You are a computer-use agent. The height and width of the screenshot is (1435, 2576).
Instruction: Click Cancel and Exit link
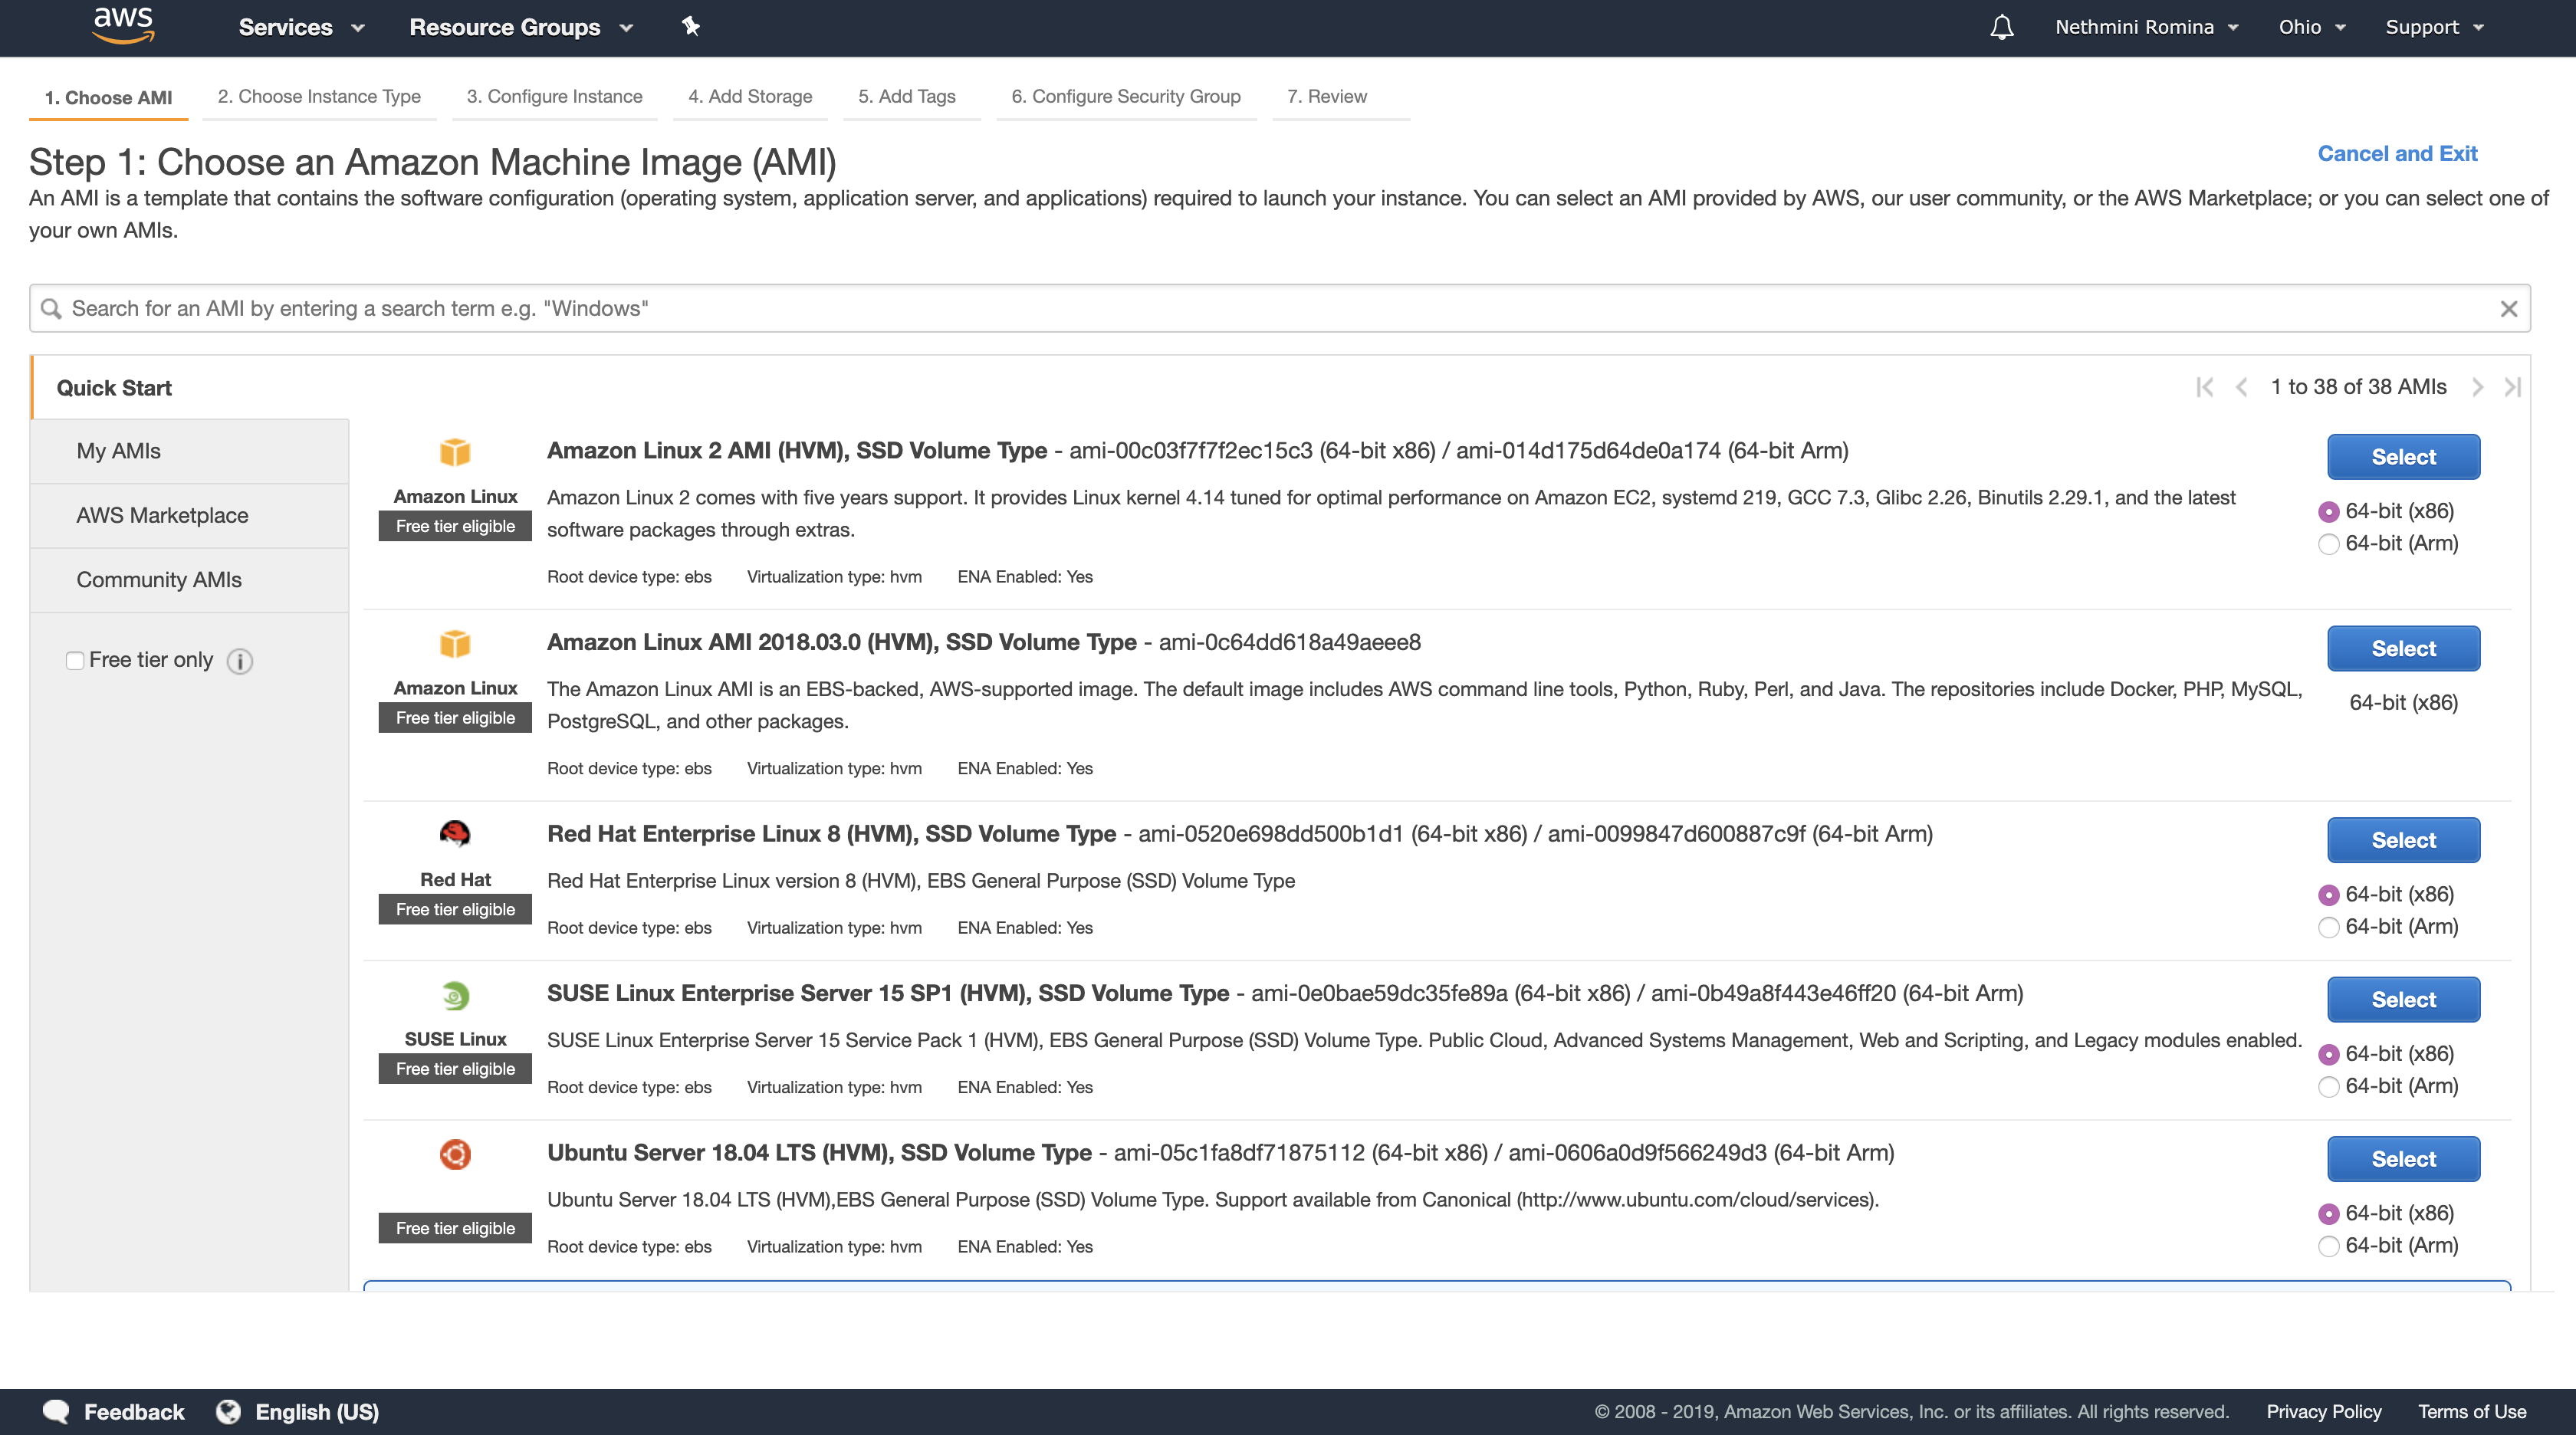(x=2397, y=154)
